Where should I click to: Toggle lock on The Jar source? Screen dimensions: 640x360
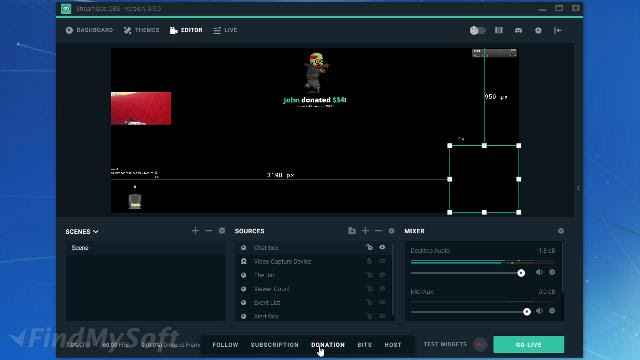[x=369, y=275]
